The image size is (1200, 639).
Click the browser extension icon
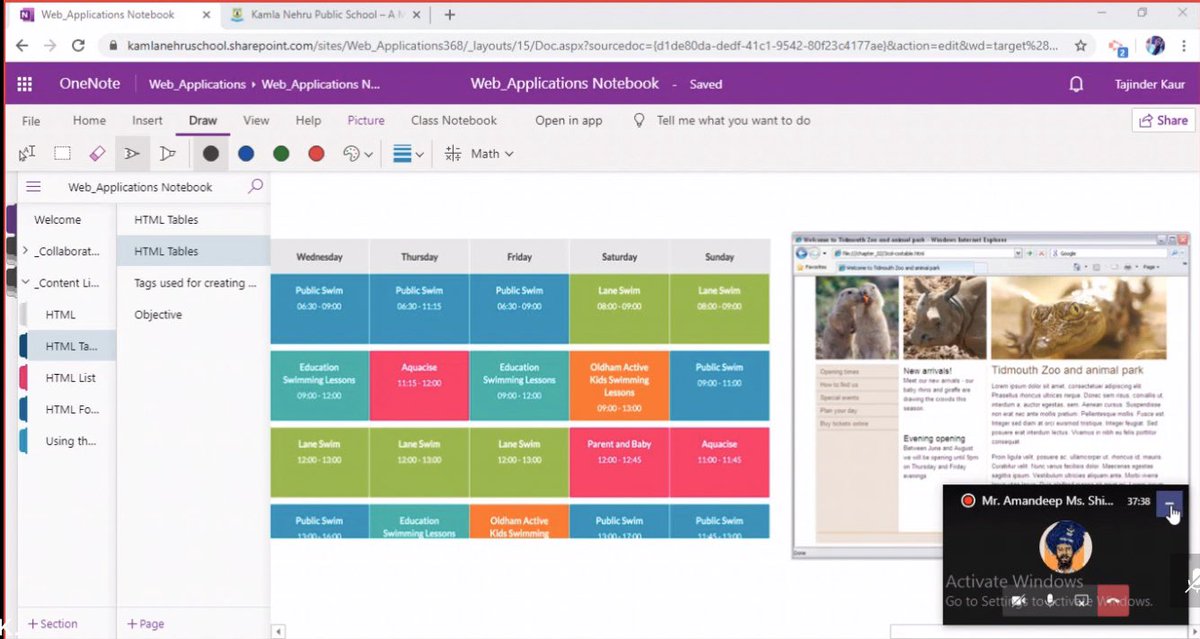(x=1118, y=46)
